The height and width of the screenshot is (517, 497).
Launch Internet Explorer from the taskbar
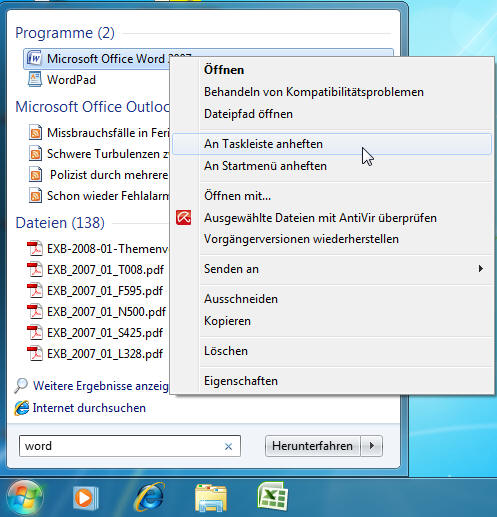[149, 497]
